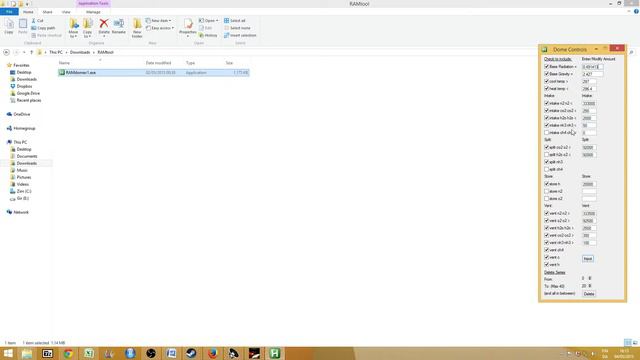Viewport: 640px width, 360px height.
Task: Open the New item dropdown
Action: 158,20
